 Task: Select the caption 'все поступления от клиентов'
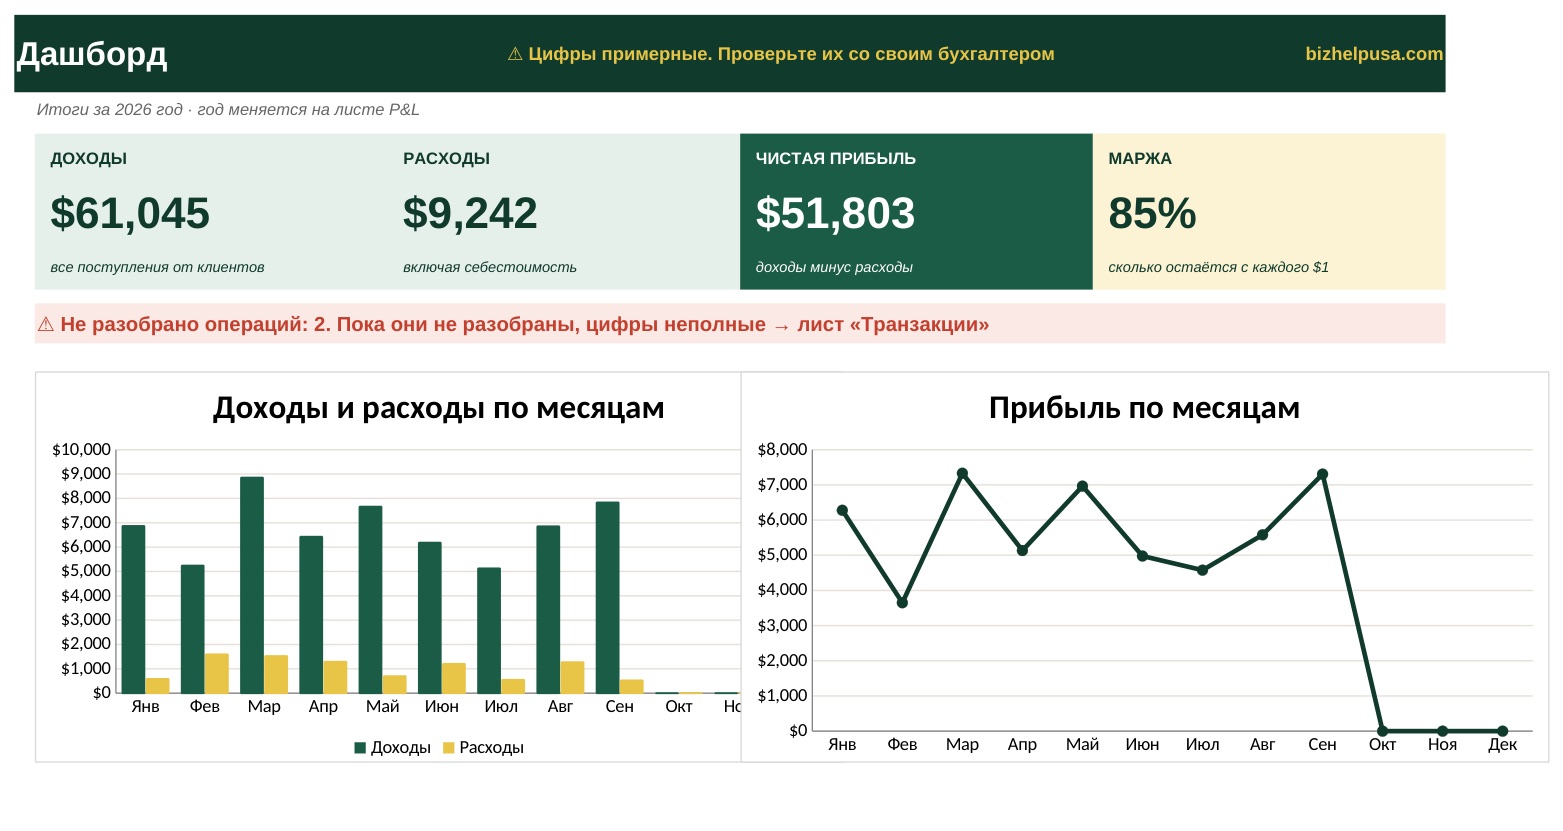(x=157, y=267)
